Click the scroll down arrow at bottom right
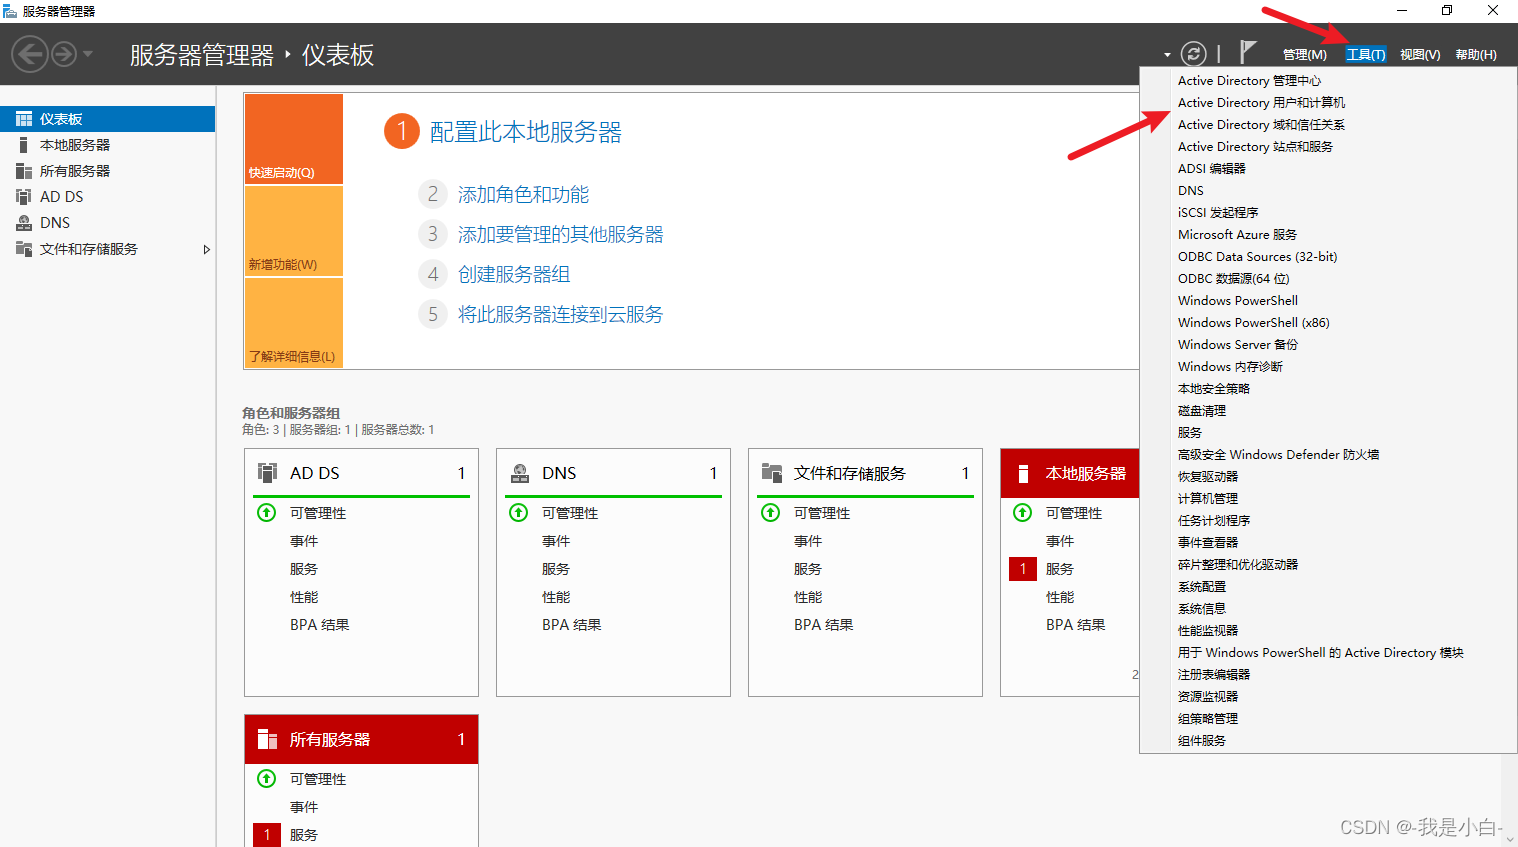The height and width of the screenshot is (847, 1518). [1510, 838]
